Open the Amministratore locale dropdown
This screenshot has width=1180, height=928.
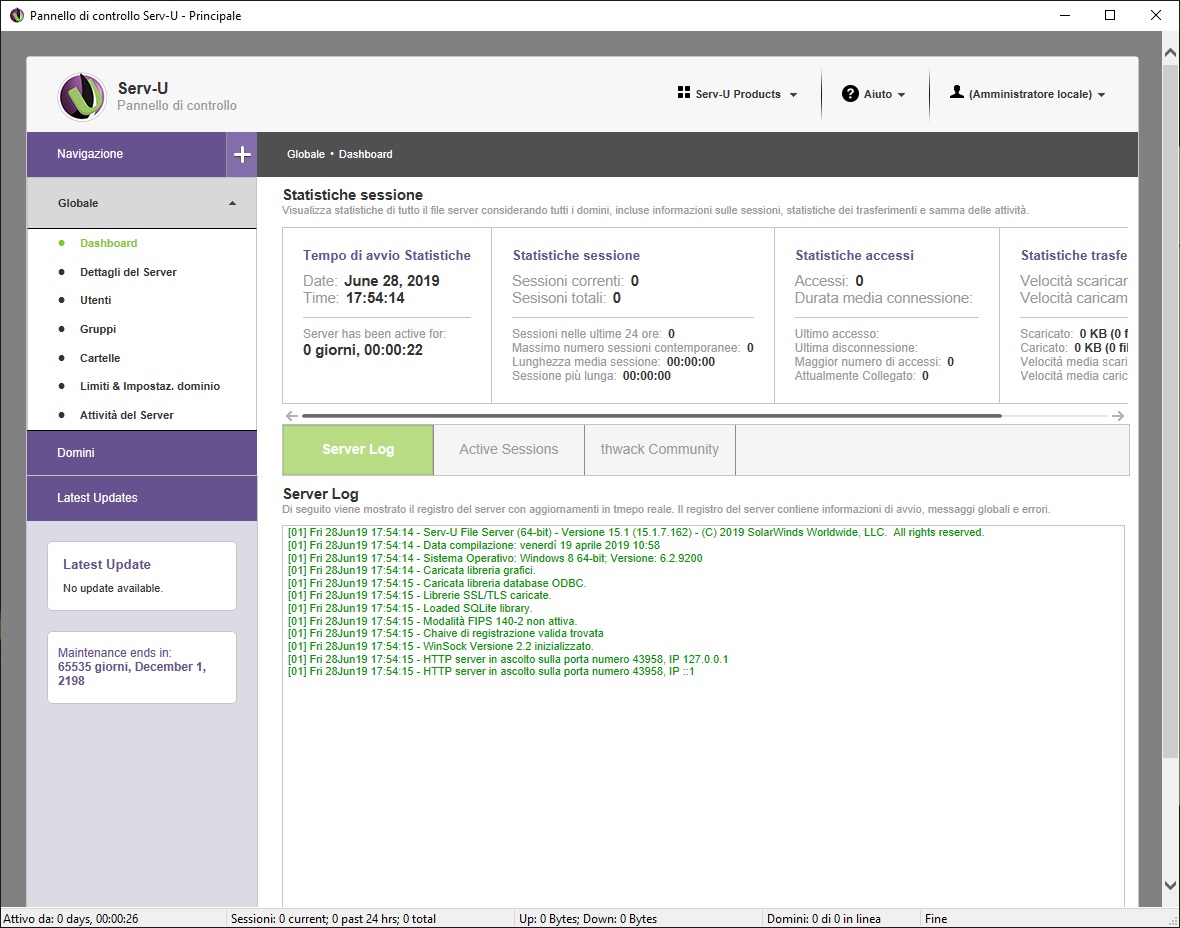(x=1027, y=94)
